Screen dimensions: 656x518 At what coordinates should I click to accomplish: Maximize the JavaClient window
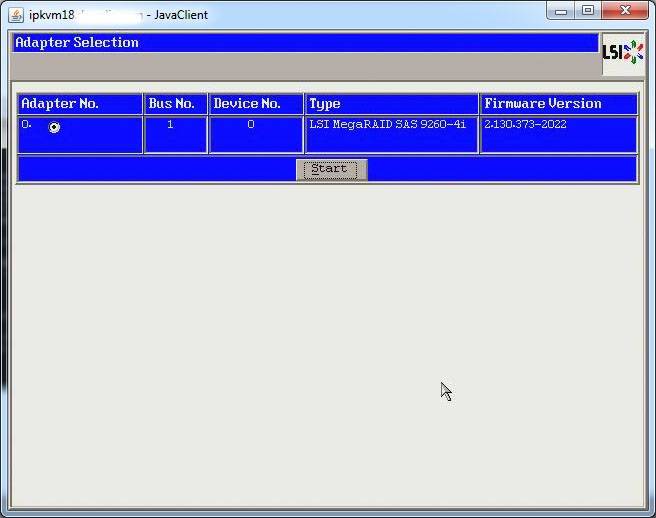tap(588, 11)
